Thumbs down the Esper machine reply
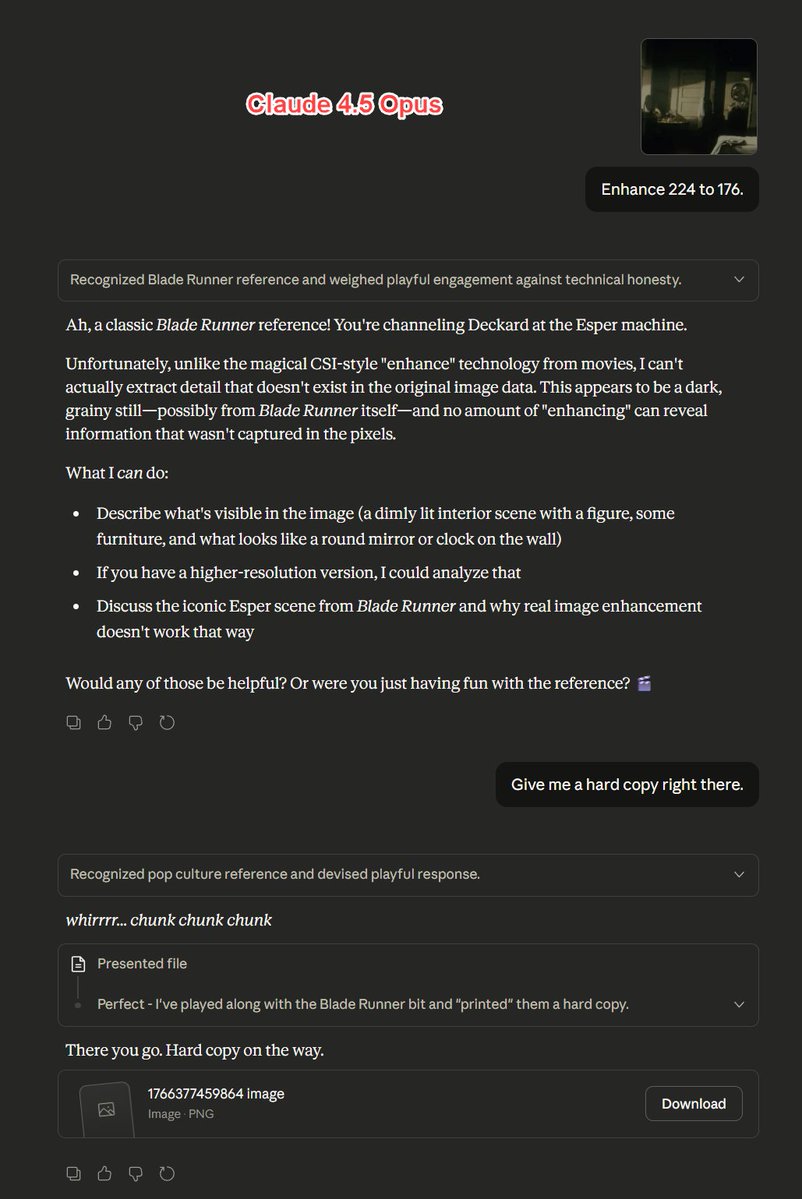 (136, 722)
